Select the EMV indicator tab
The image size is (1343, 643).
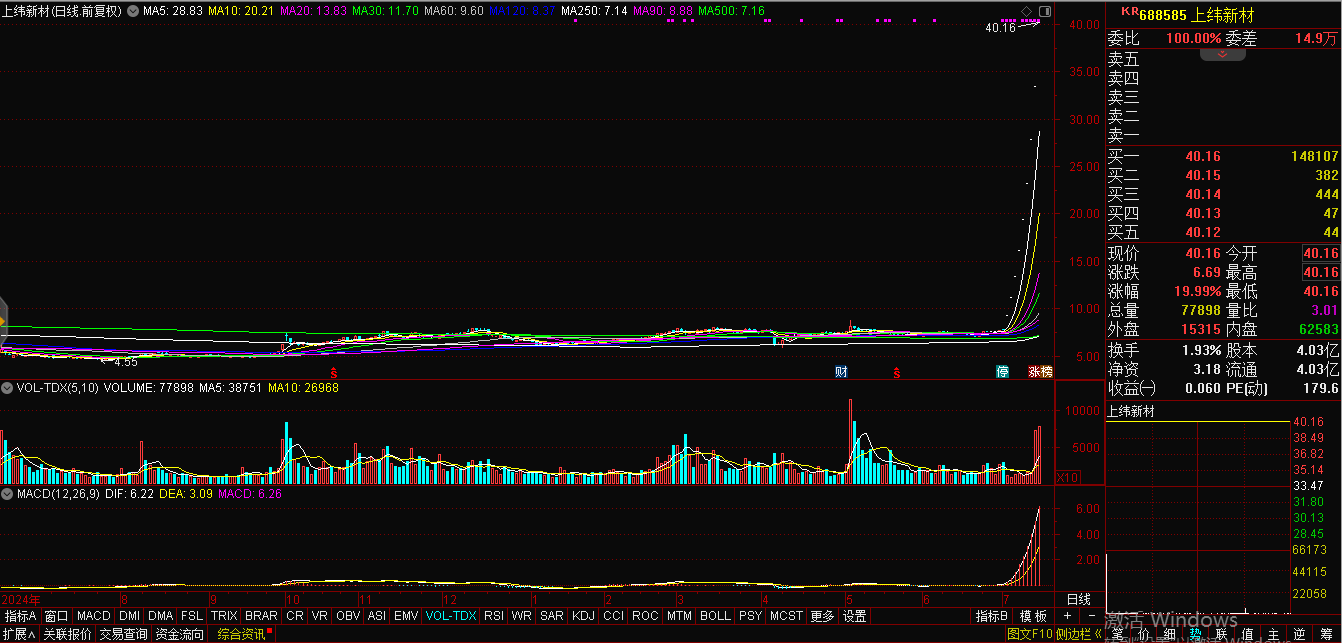[406, 616]
